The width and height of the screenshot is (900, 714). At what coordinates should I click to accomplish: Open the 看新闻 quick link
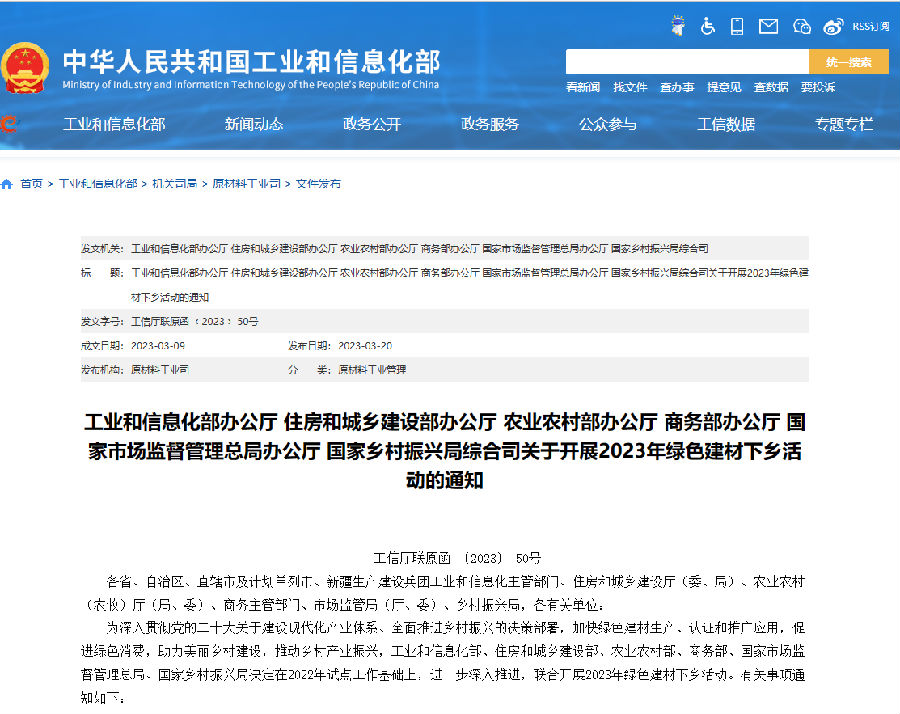click(x=583, y=87)
